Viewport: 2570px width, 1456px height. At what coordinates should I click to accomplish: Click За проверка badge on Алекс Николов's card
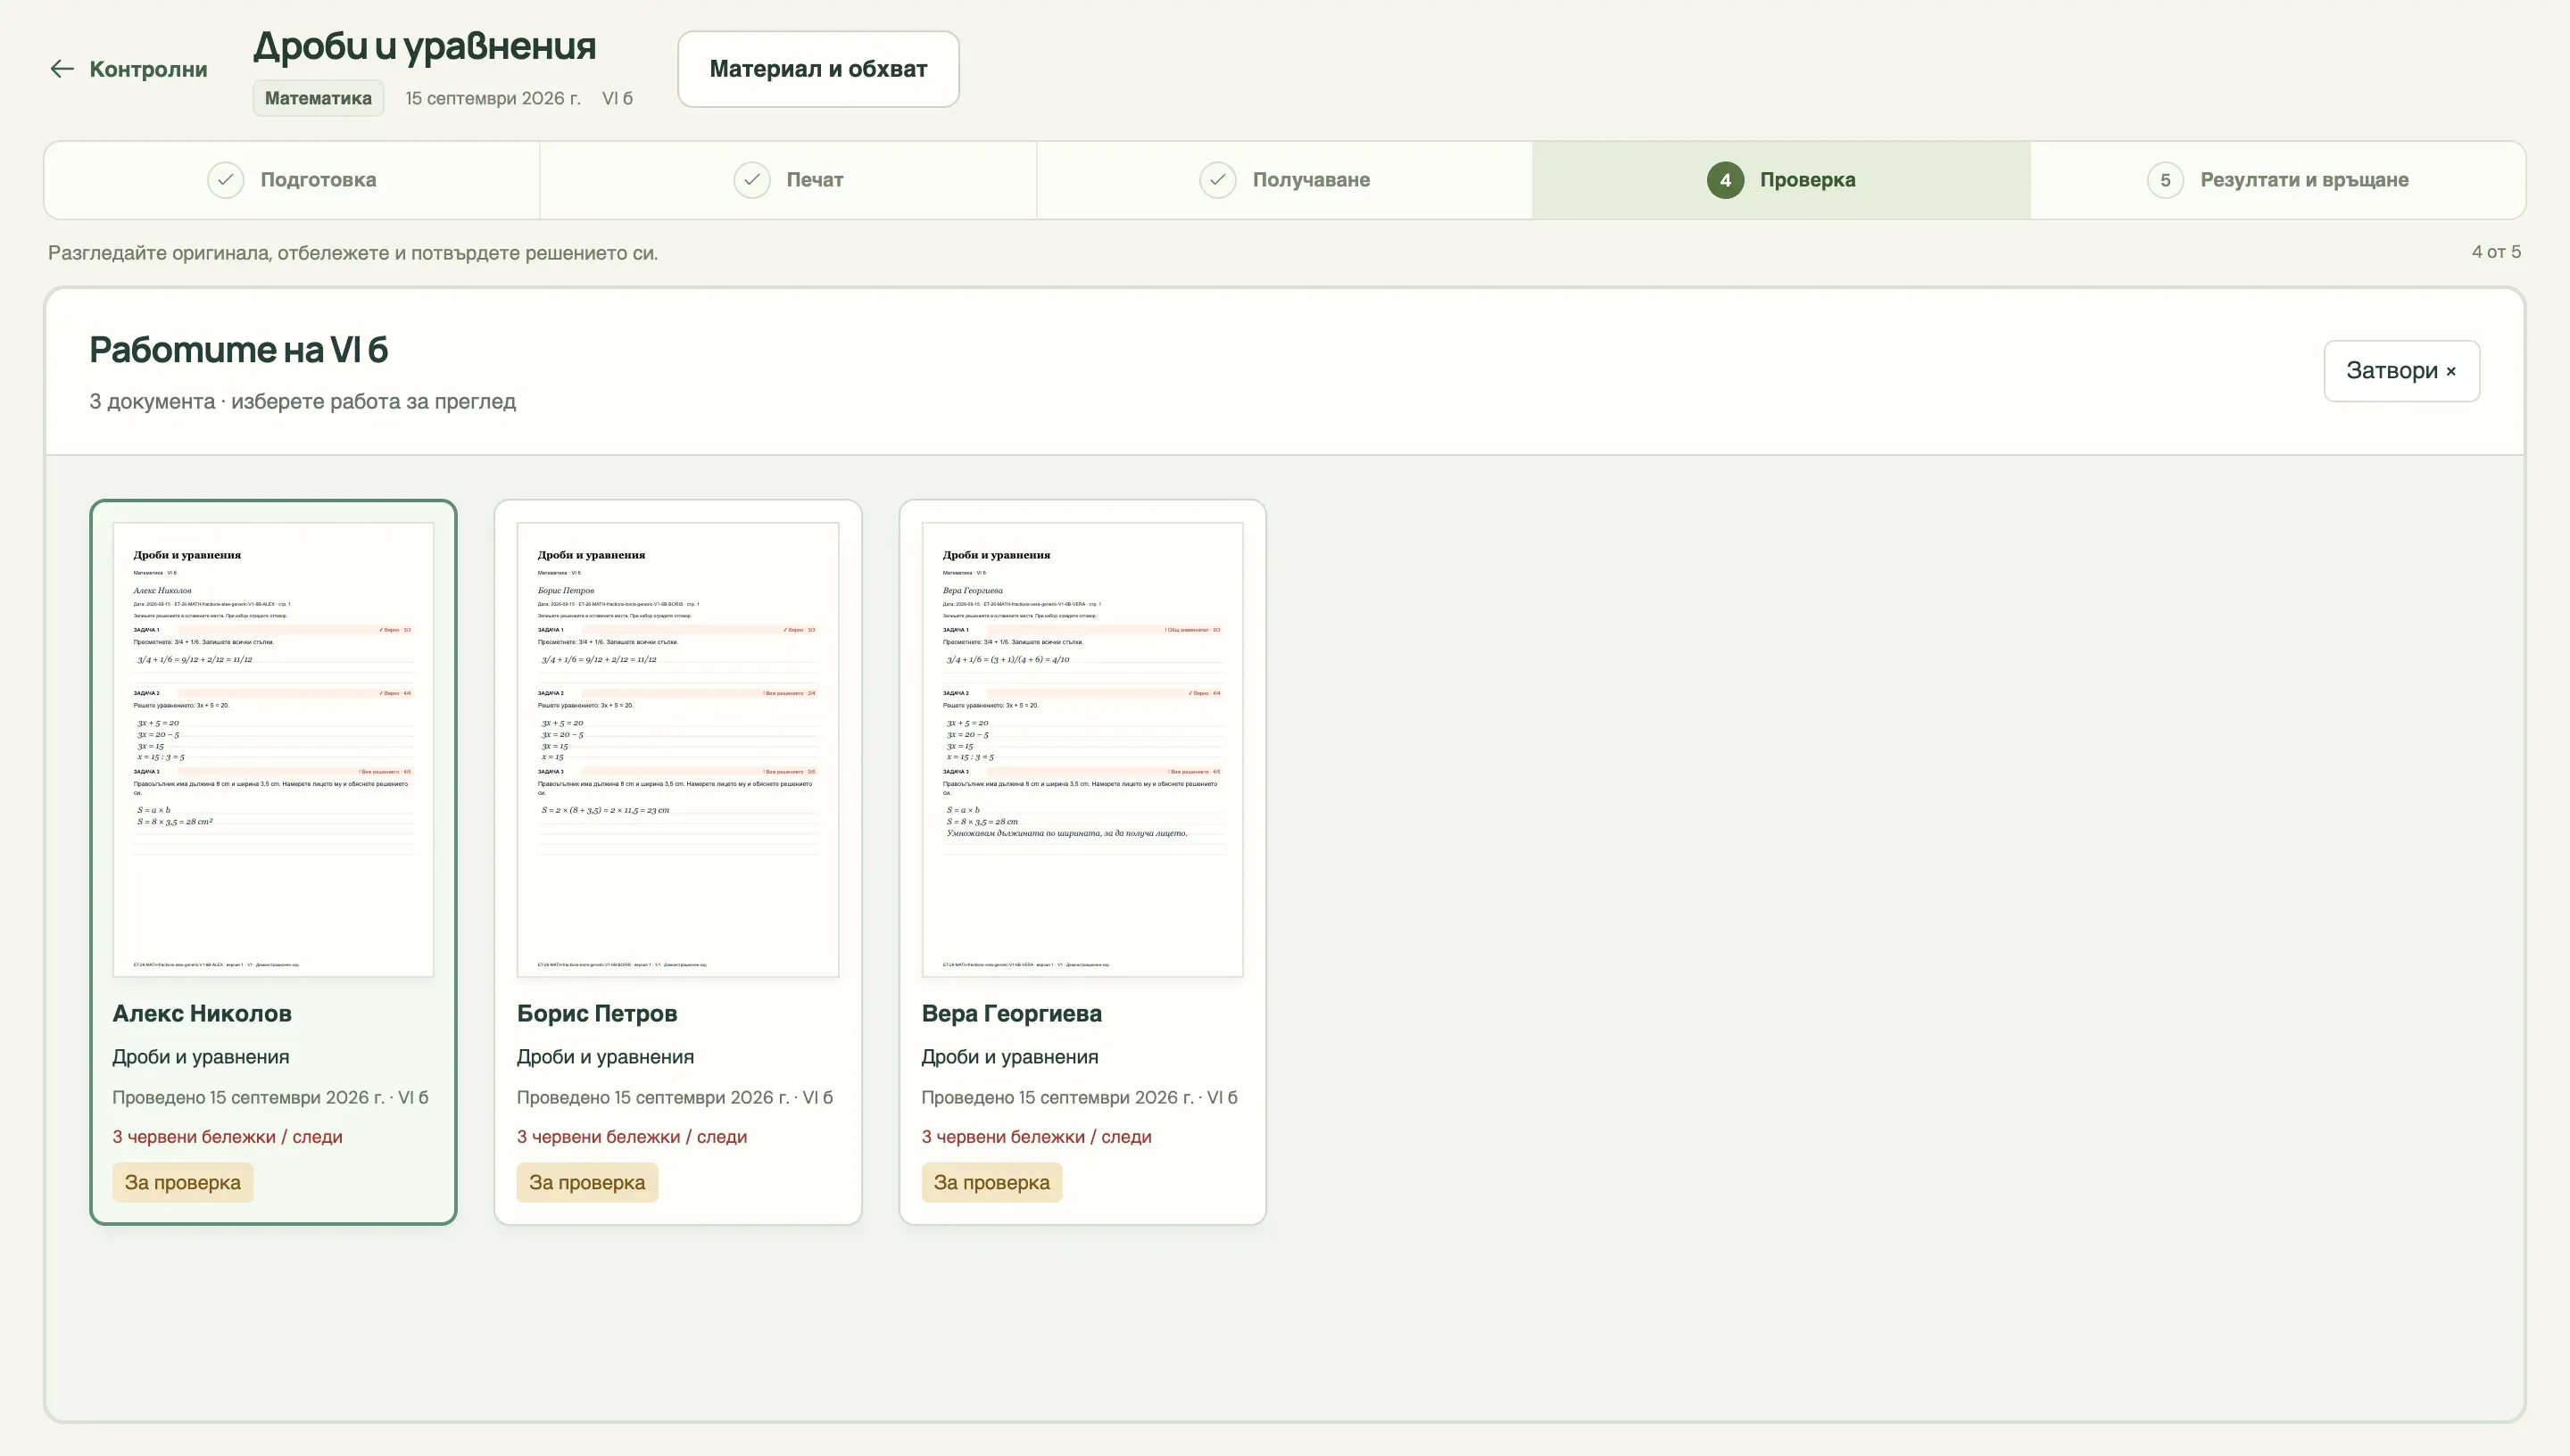(x=183, y=1182)
